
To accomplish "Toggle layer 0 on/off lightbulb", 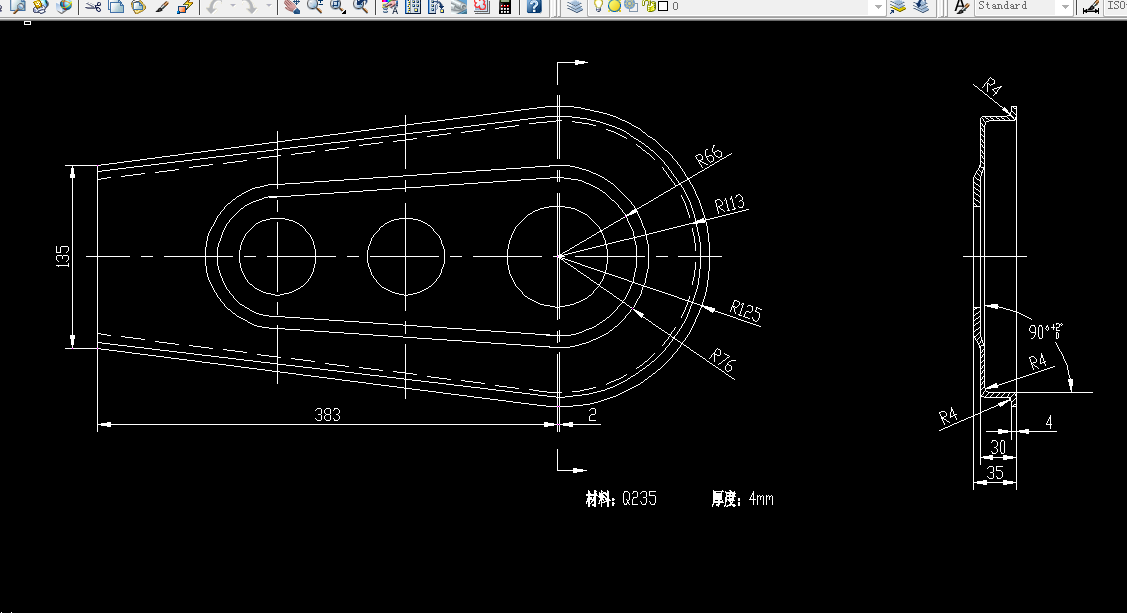I will pos(597,6).
